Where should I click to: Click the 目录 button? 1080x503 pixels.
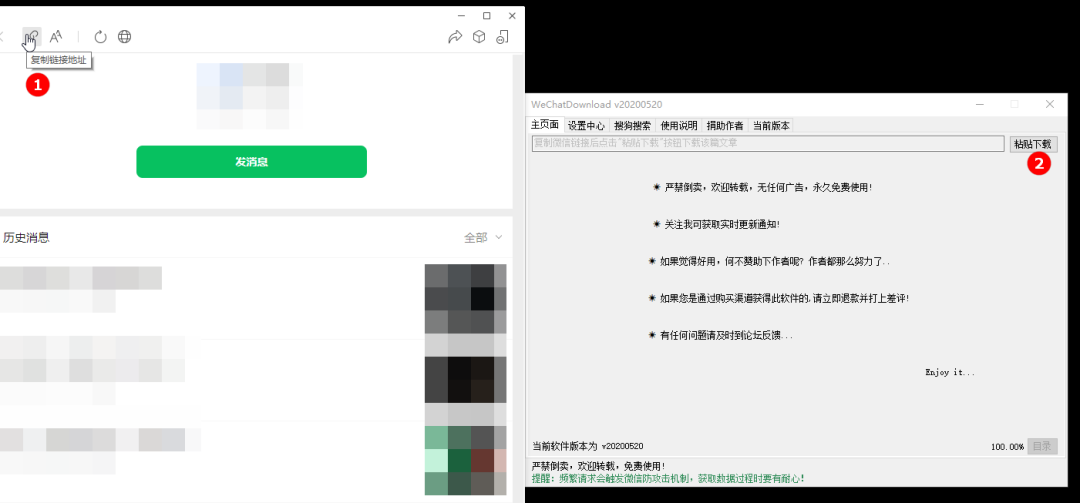pyautogui.click(x=1042, y=446)
